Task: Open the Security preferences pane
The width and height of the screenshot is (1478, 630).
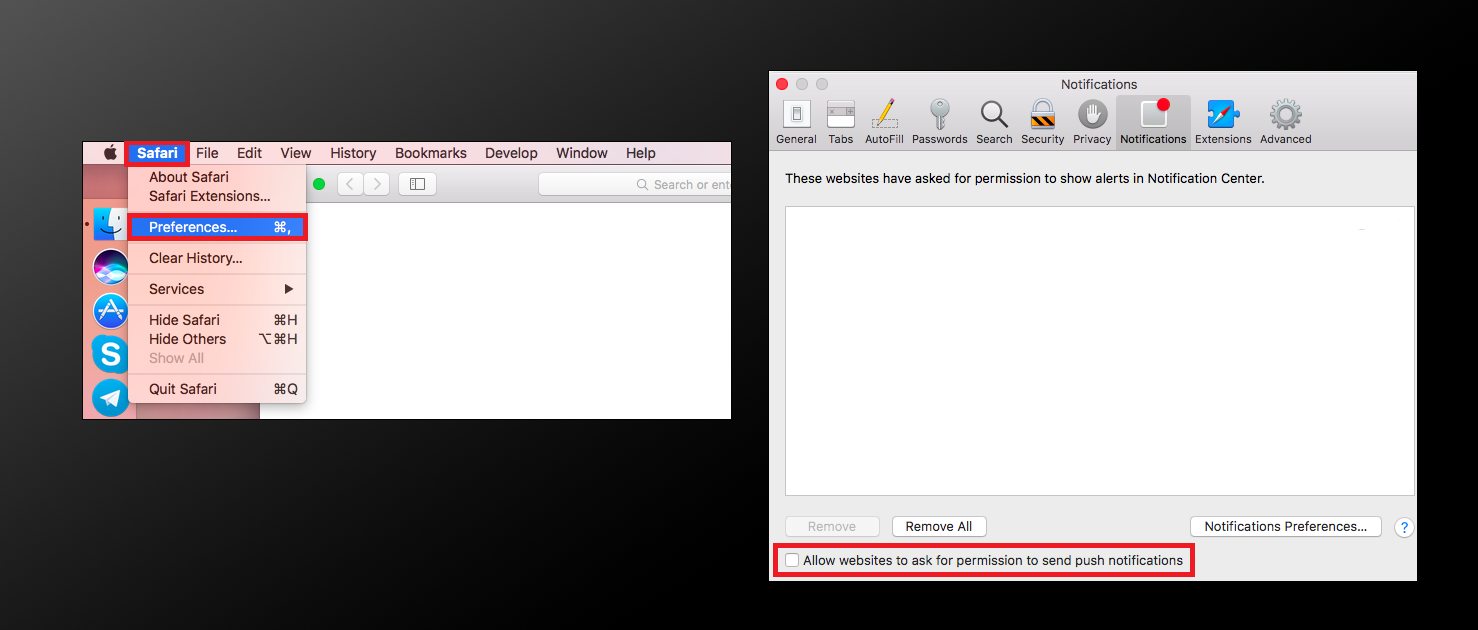Action: pyautogui.click(x=1043, y=122)
